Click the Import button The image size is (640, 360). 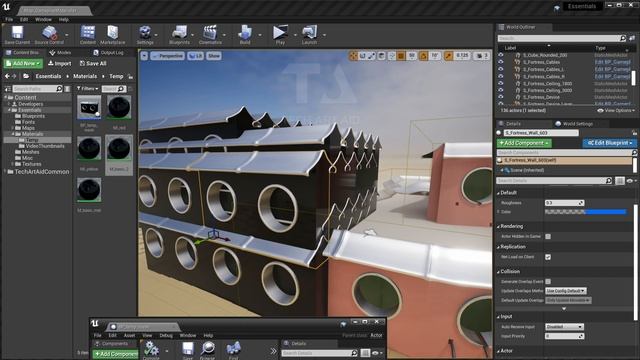click(60, 64)
